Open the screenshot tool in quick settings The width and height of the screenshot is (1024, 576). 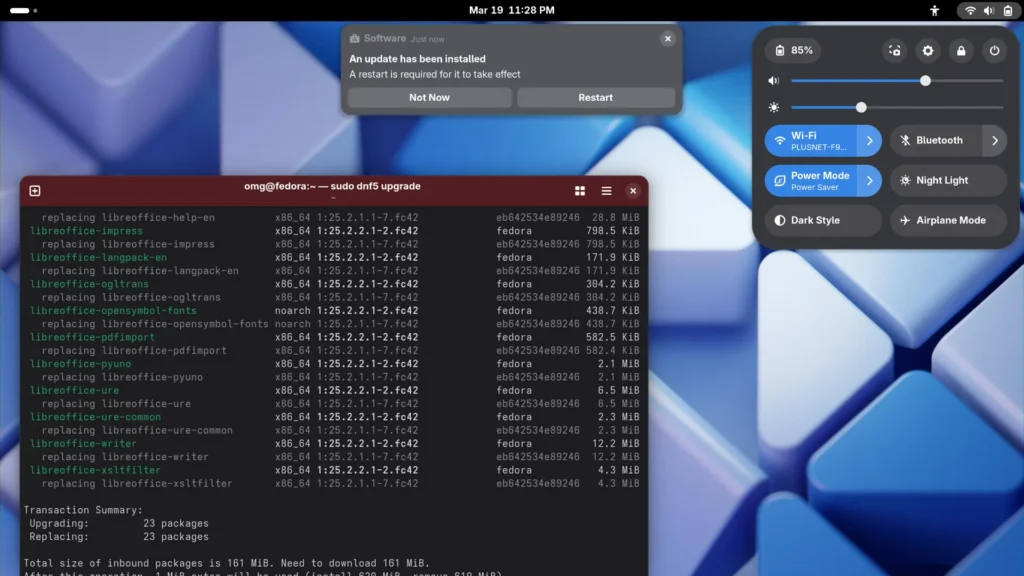click(x=893, y=50)
